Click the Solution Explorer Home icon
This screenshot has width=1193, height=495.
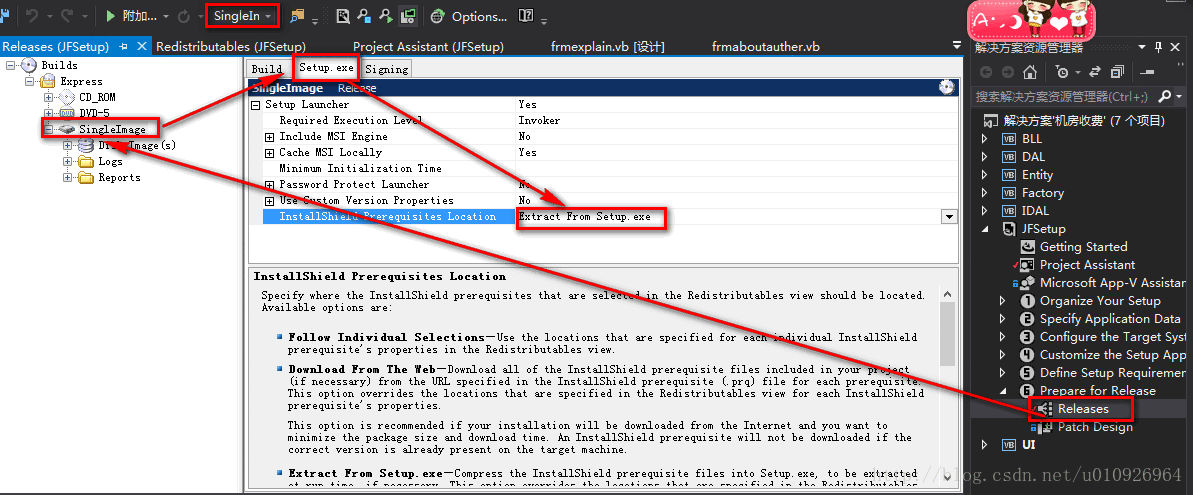tap(1029, 72)
